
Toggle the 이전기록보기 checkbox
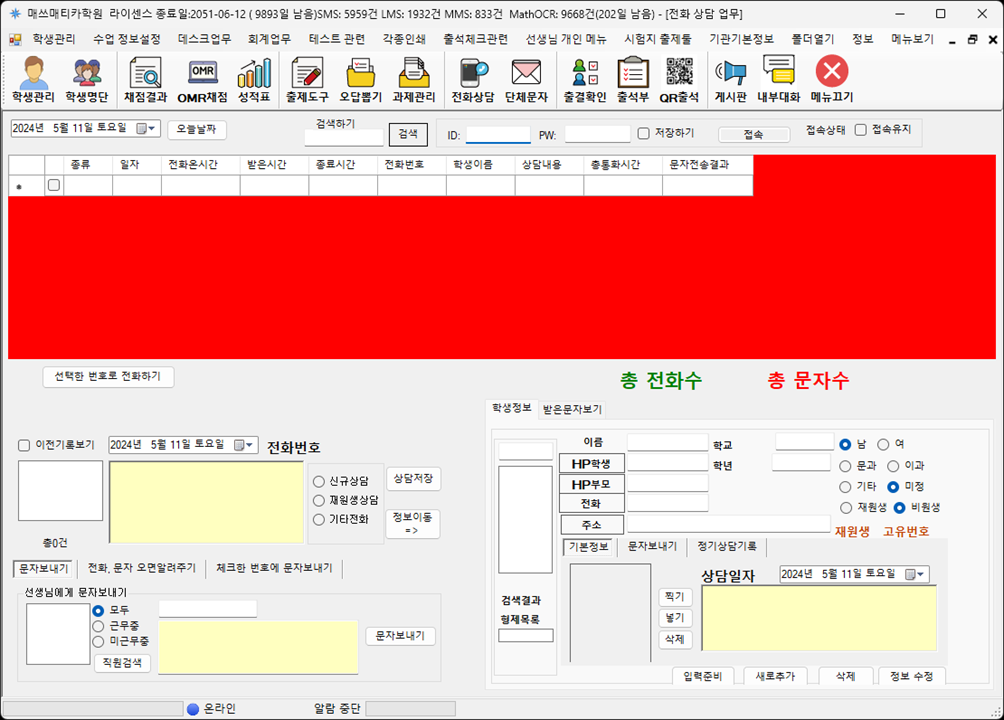[x=24, y=445]
